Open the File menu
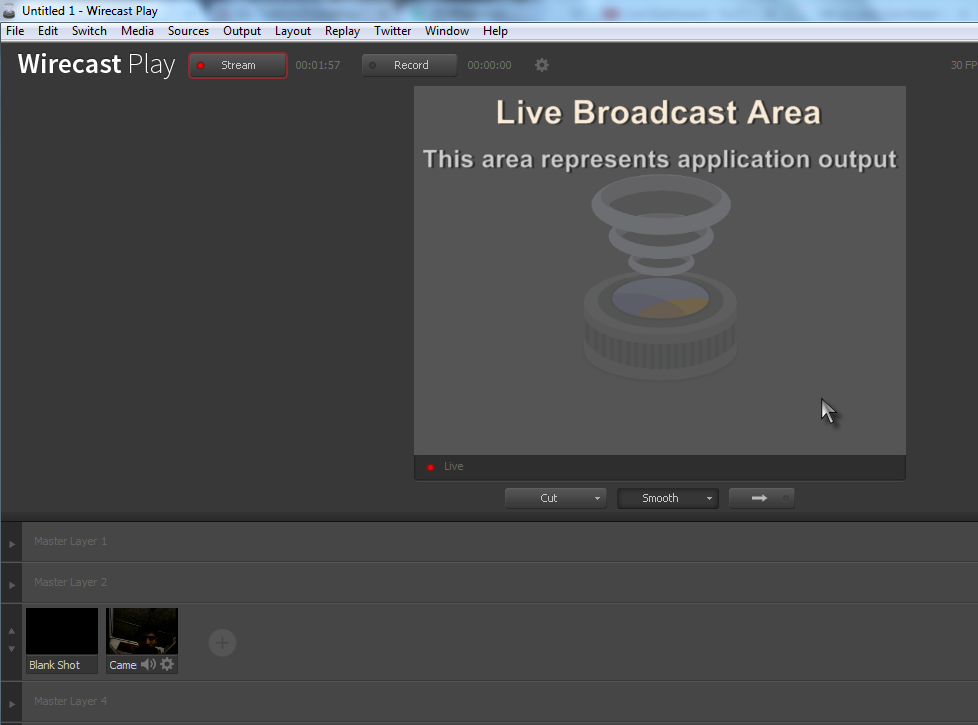 click(15, 31)
